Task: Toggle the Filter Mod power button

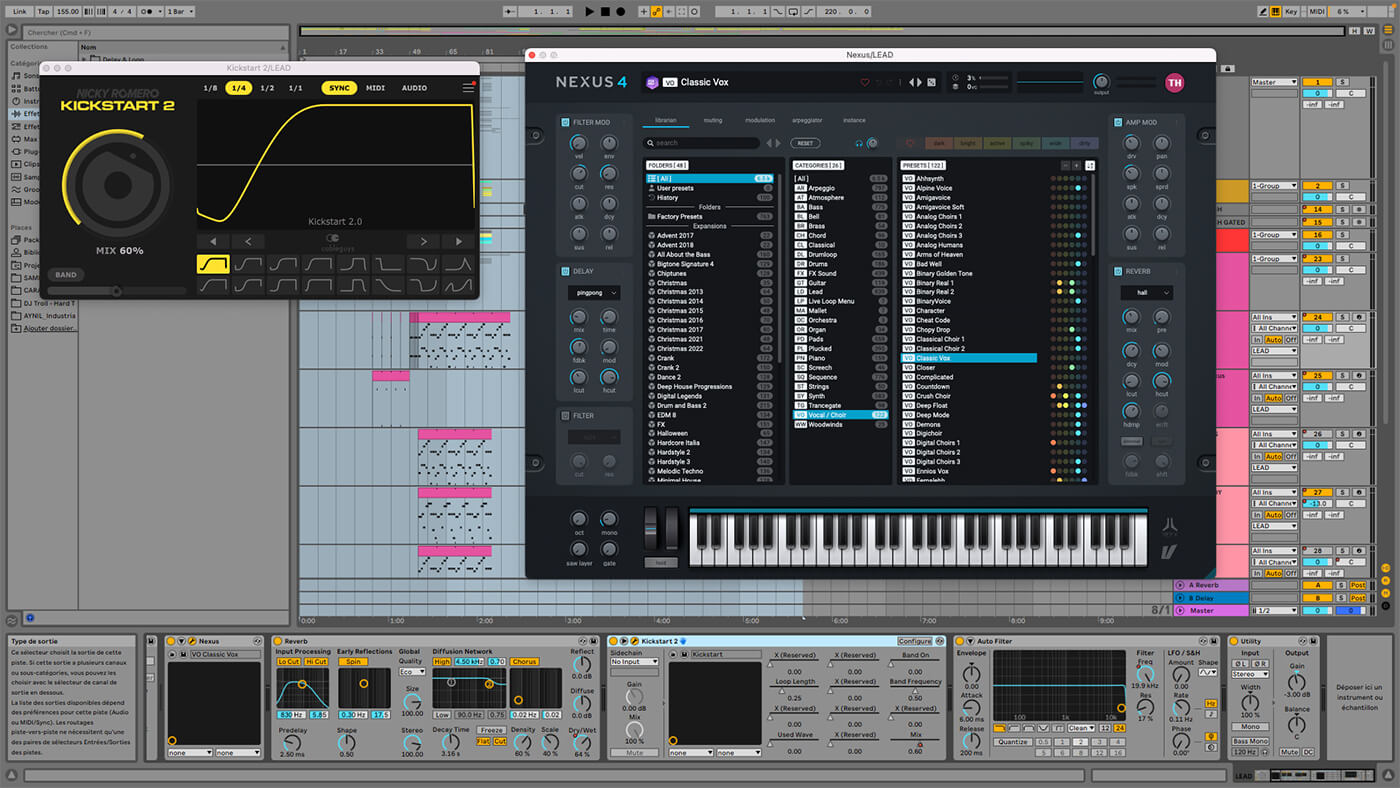Action: [565, 122]
